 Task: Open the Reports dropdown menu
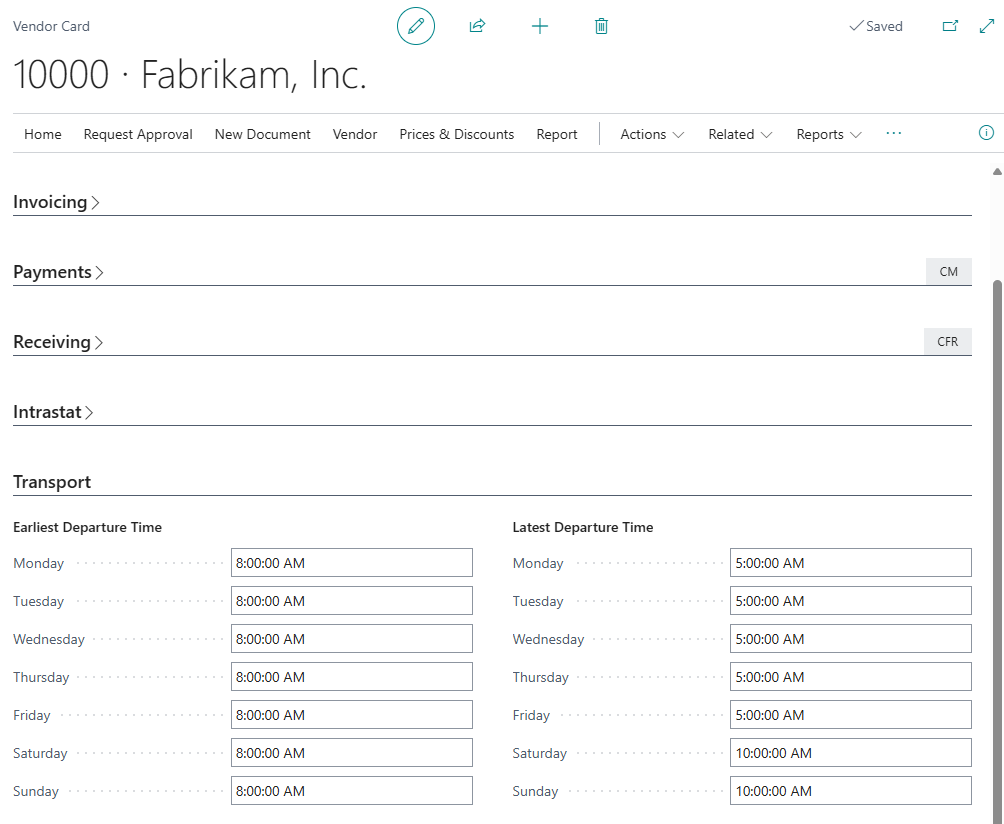coord(828,134)
